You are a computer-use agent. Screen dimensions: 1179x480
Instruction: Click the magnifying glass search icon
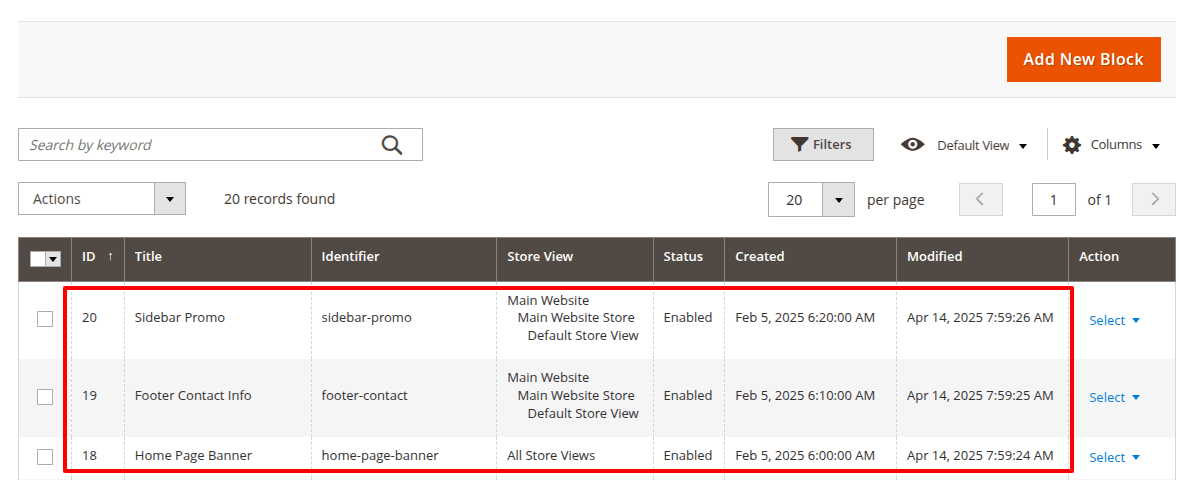[x=392, y=145]
